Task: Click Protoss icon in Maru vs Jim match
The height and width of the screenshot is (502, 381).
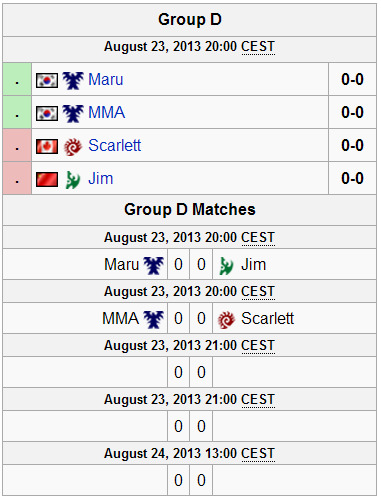Action: coord(226,266)
